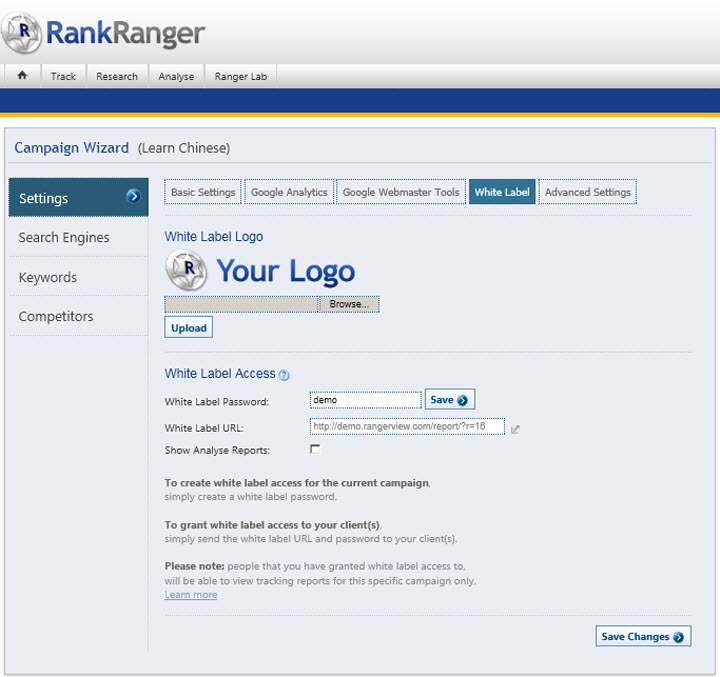The width and height of the screenshot is (720, 677).
Task: Save the white label password
Action: pos(449,400)
